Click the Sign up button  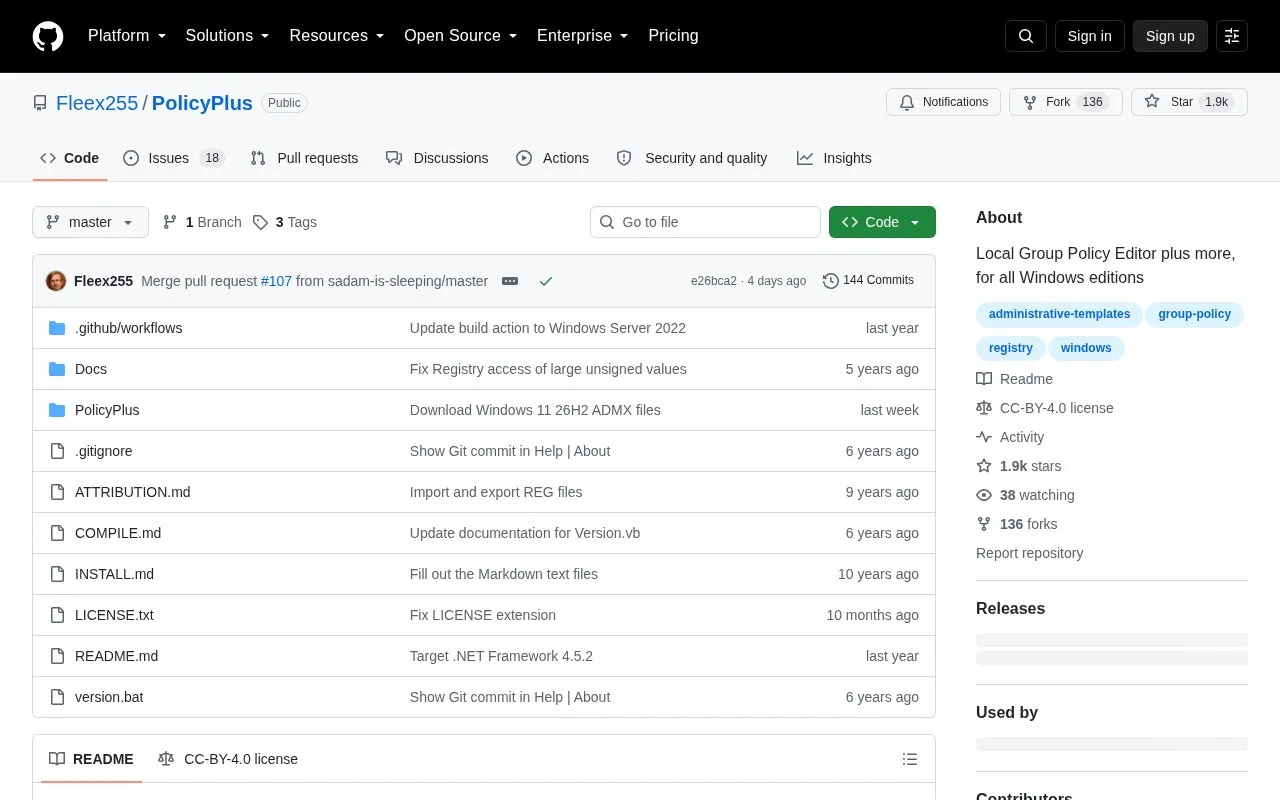pos(1170,36)
